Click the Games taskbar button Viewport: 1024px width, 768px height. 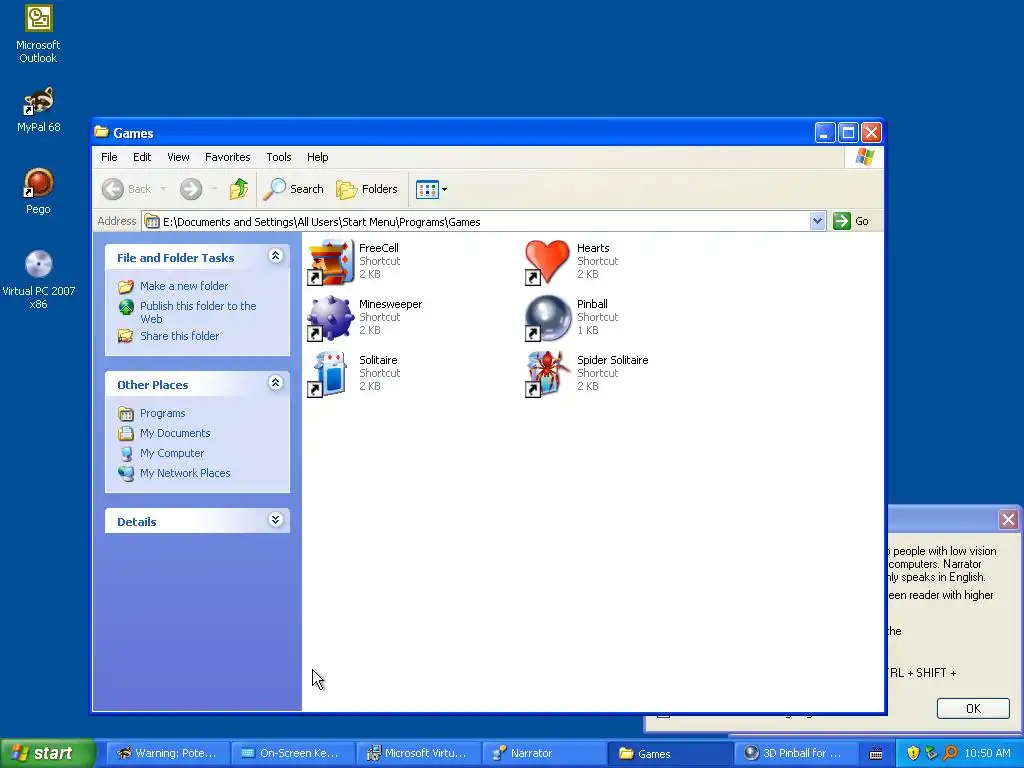click(x=669, y=753)
